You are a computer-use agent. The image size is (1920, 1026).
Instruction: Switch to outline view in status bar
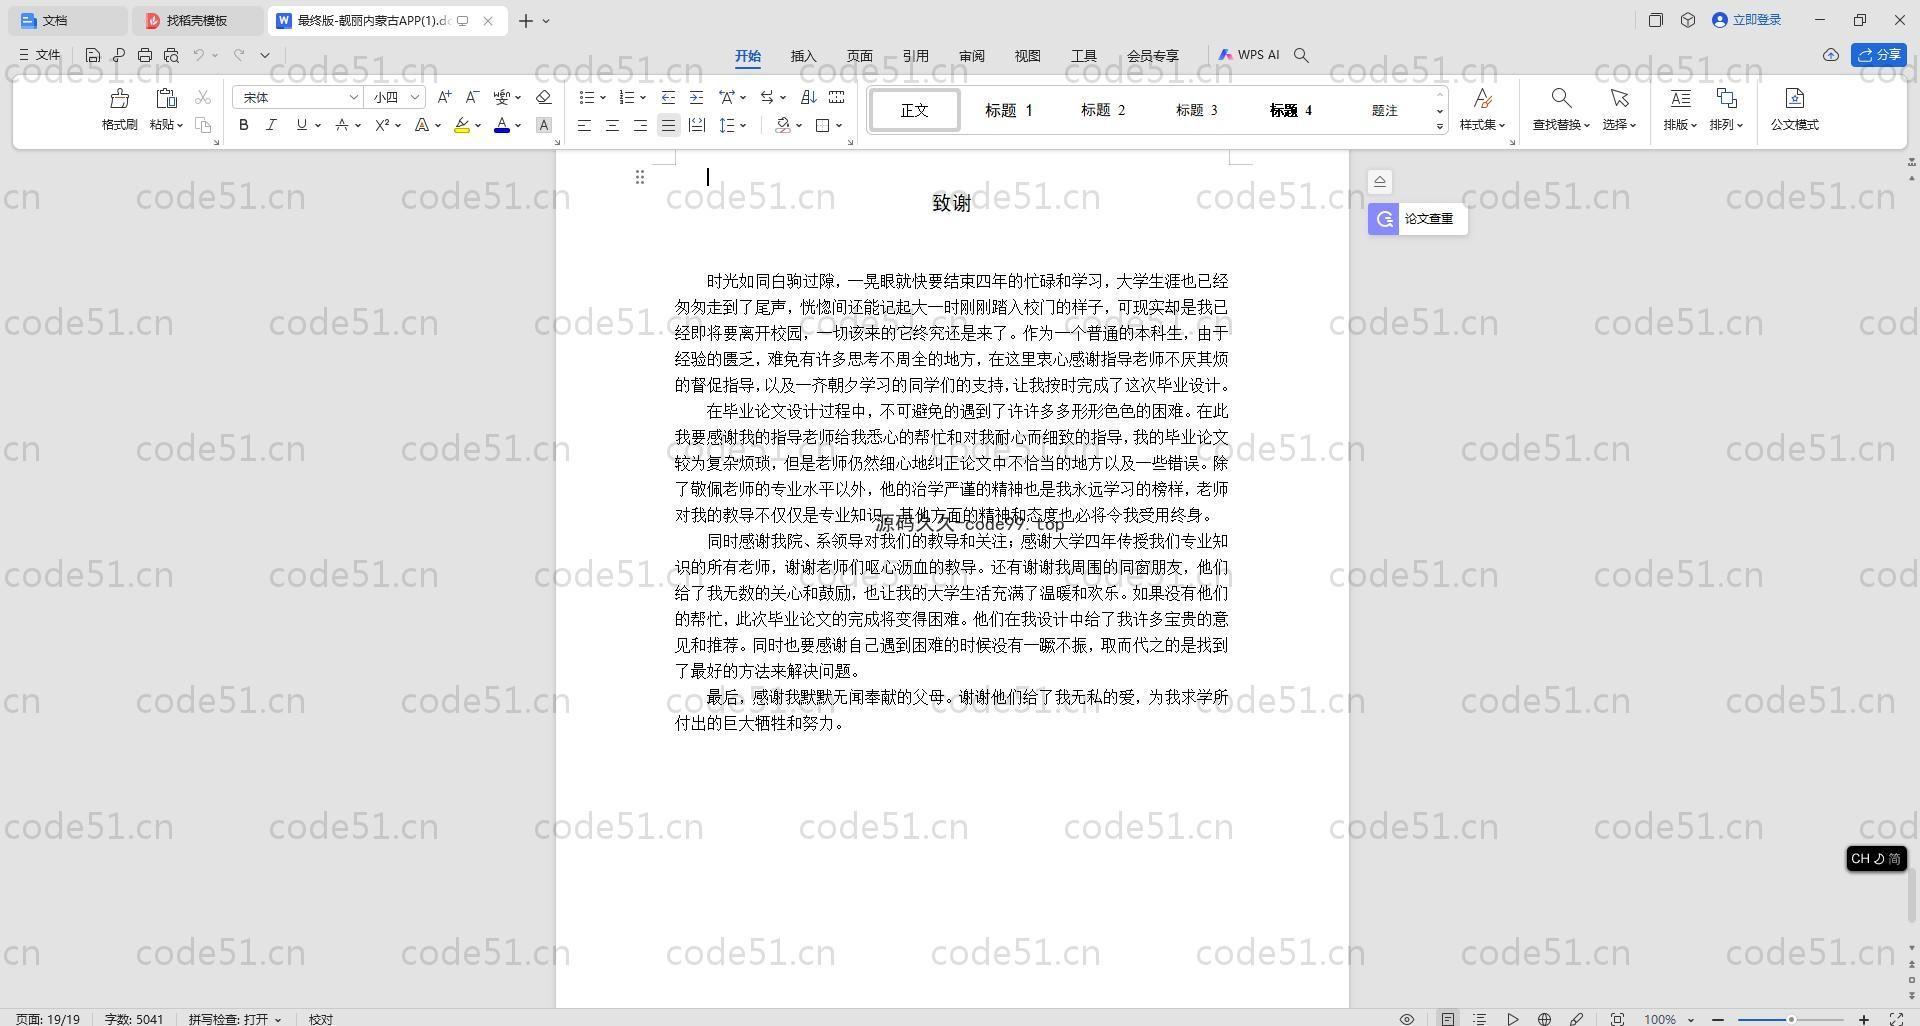click(1480, 1019)
